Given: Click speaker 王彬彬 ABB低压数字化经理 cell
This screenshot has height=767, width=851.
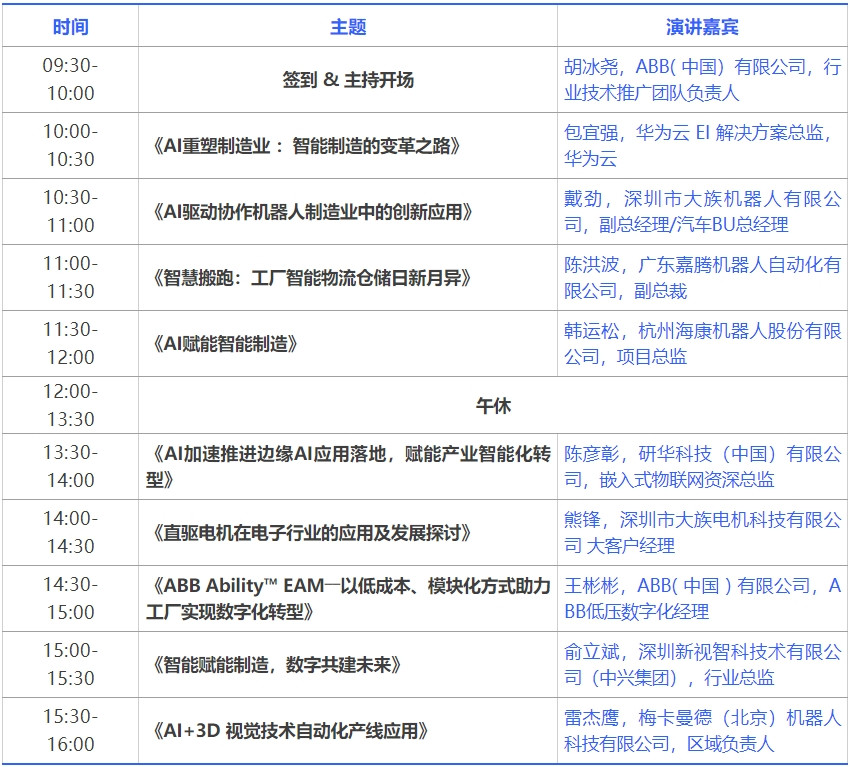Looking at the screenshot, I should [x=702, y=598].
